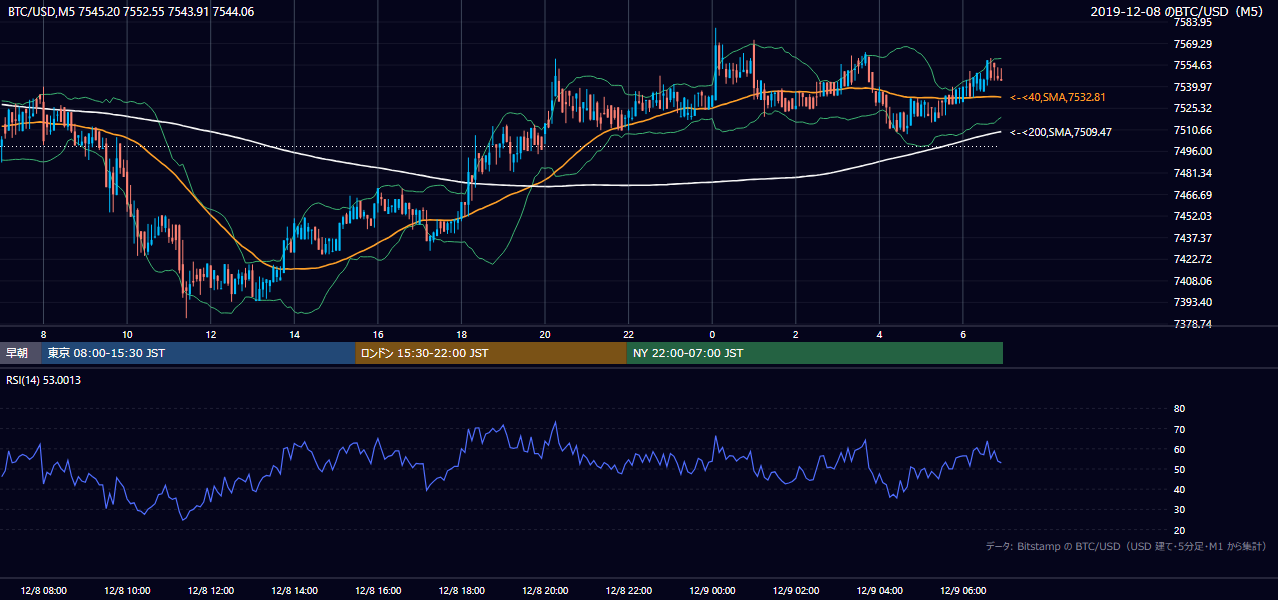Click the RSI(14) 53.0013 indicator label

44,380
